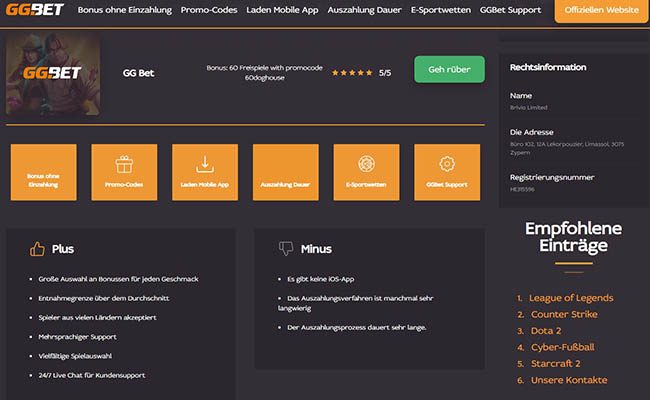The width and height of the screenshot is (650, 400).
Task: Open League of Legends recommended entry
Action: tap(571, 298)
